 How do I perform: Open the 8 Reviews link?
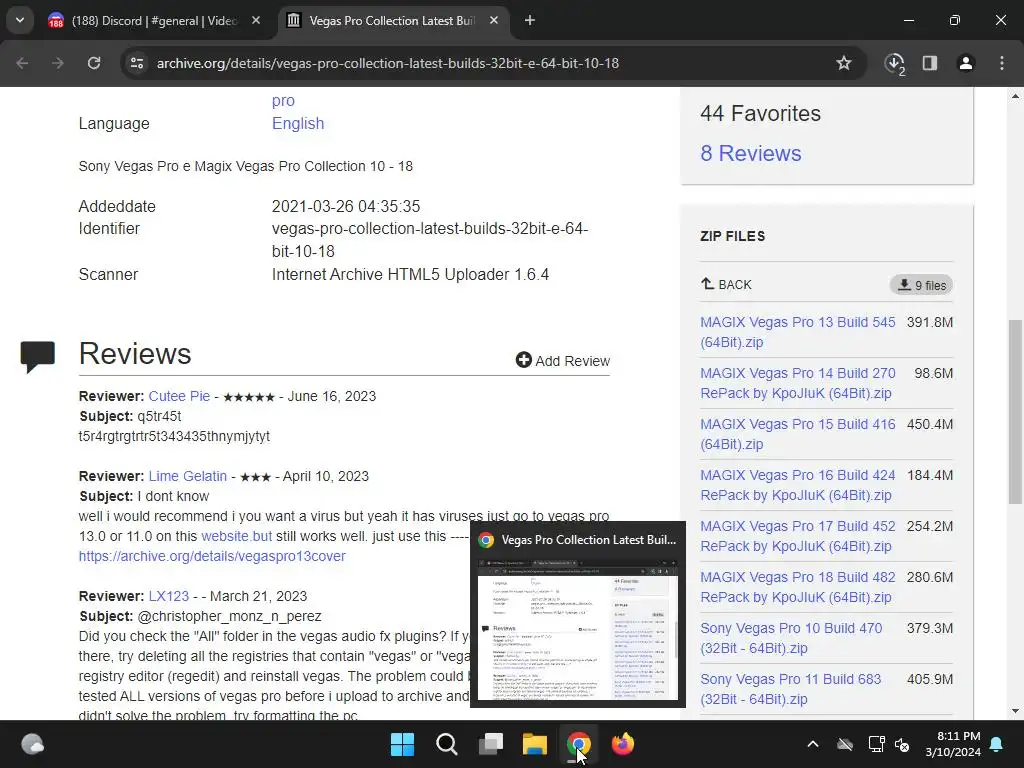[750, 153]
